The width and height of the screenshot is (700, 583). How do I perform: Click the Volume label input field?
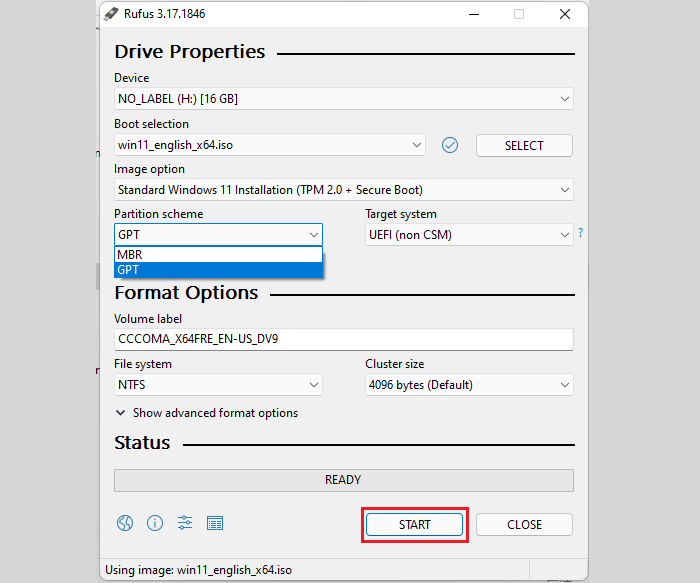[344, 339]
